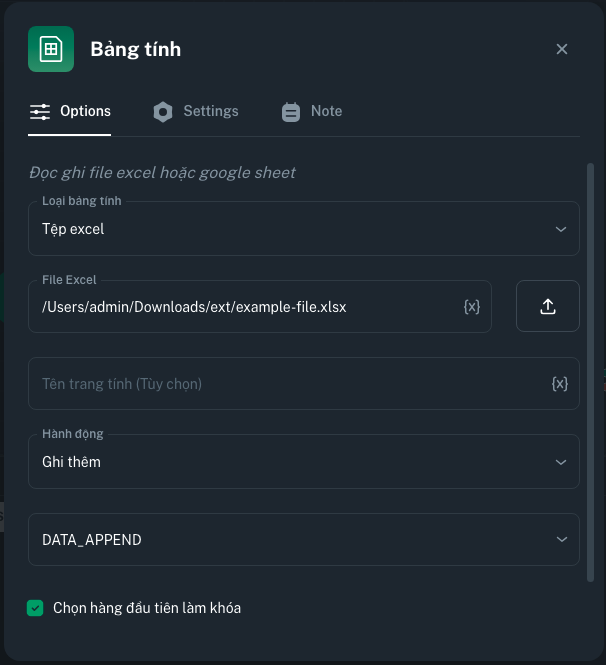
Task: Insert variable in File Excel field
Action: (x=472, y=307)
